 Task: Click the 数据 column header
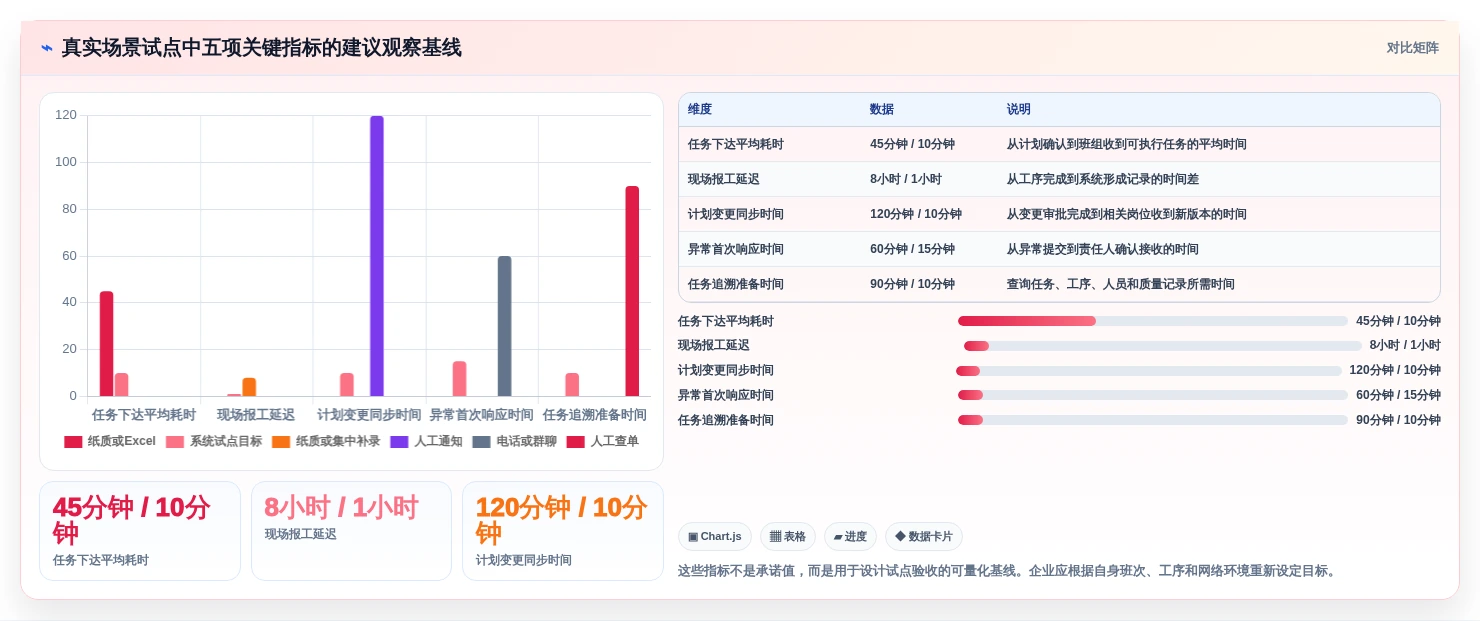882,110
